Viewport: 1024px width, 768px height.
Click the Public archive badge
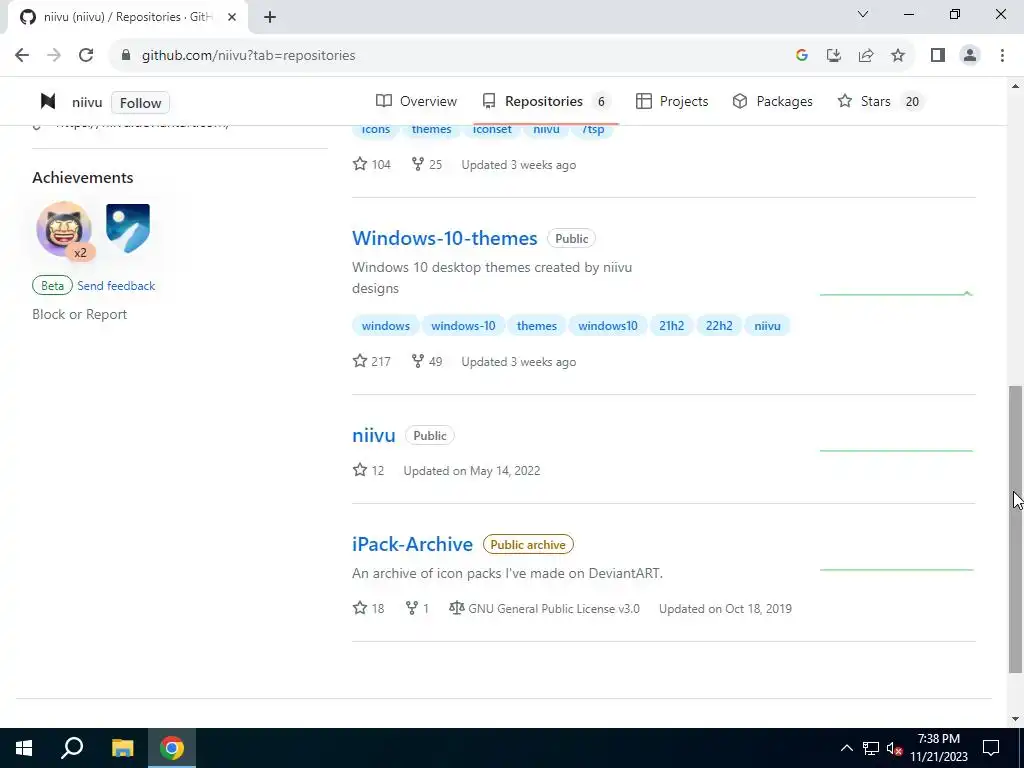(x=528, y=545)
